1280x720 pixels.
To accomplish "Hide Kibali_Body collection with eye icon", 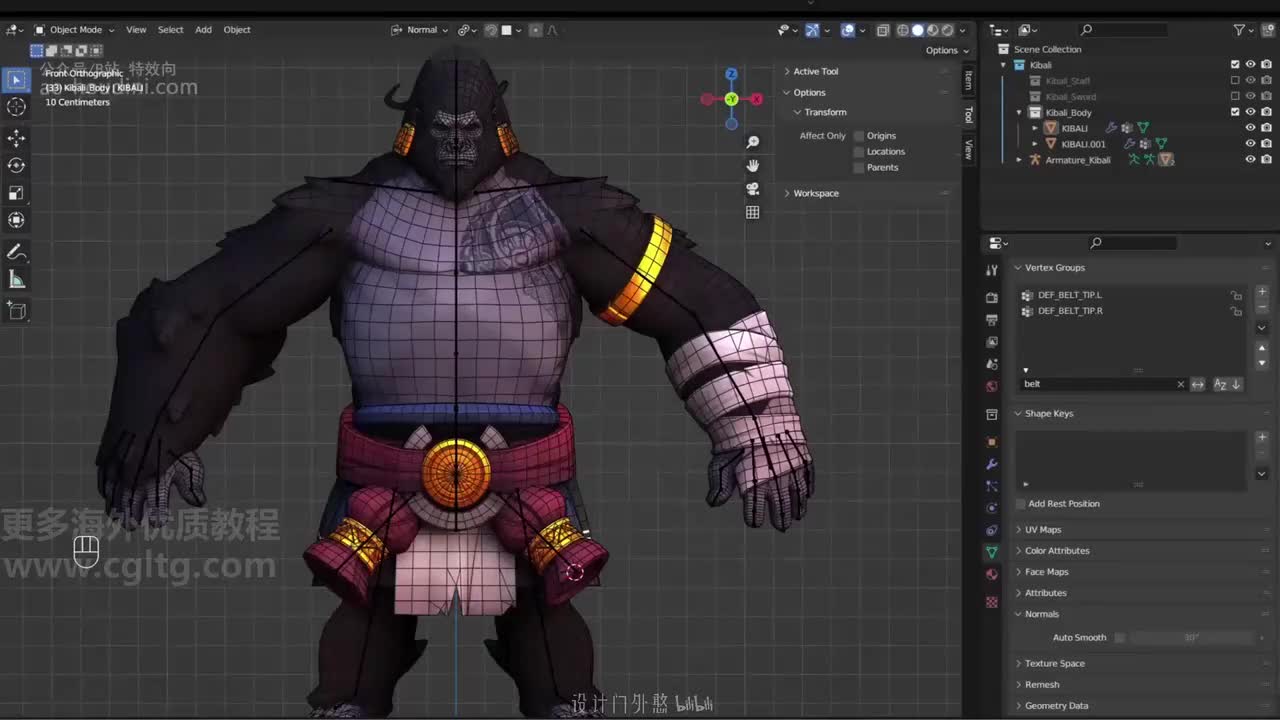I will (x=1250, y=112).
